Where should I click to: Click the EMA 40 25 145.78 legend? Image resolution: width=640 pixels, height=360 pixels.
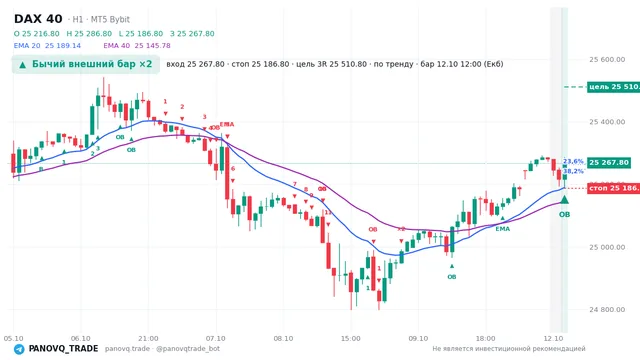(x=137, y=46)
